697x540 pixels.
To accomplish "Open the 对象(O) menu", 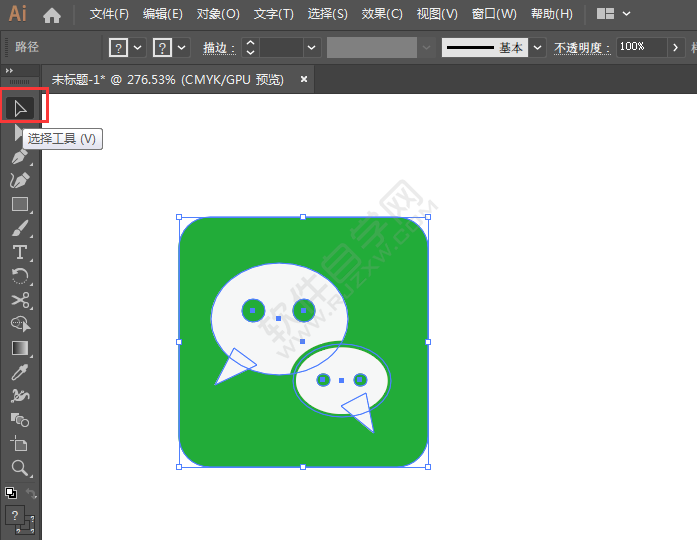I will (218, 14).
